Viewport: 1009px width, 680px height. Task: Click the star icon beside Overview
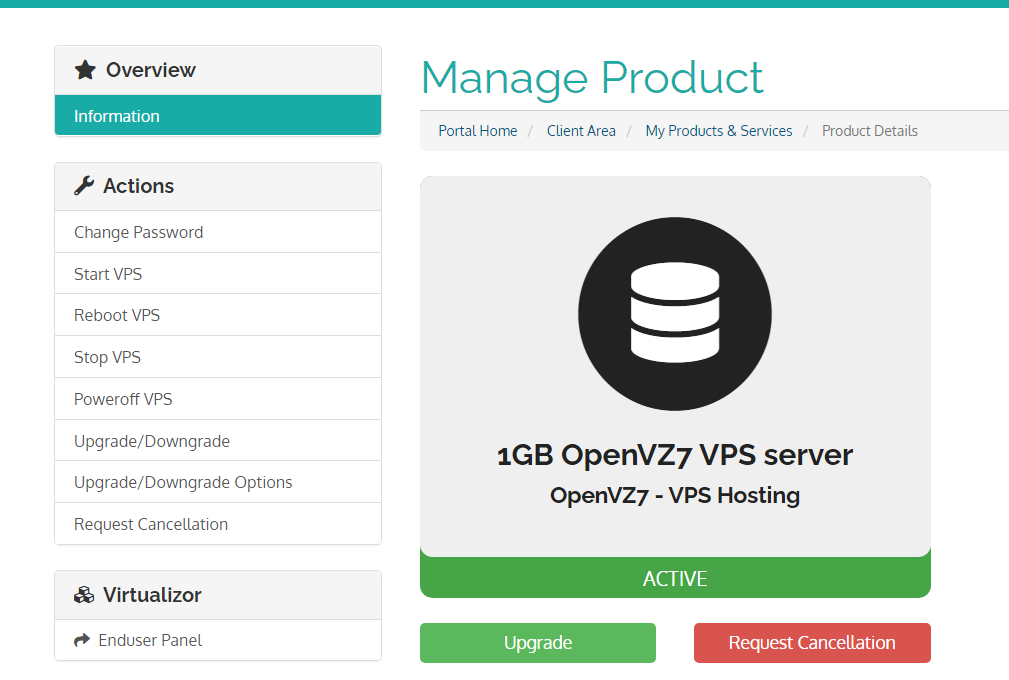(85, 70)
